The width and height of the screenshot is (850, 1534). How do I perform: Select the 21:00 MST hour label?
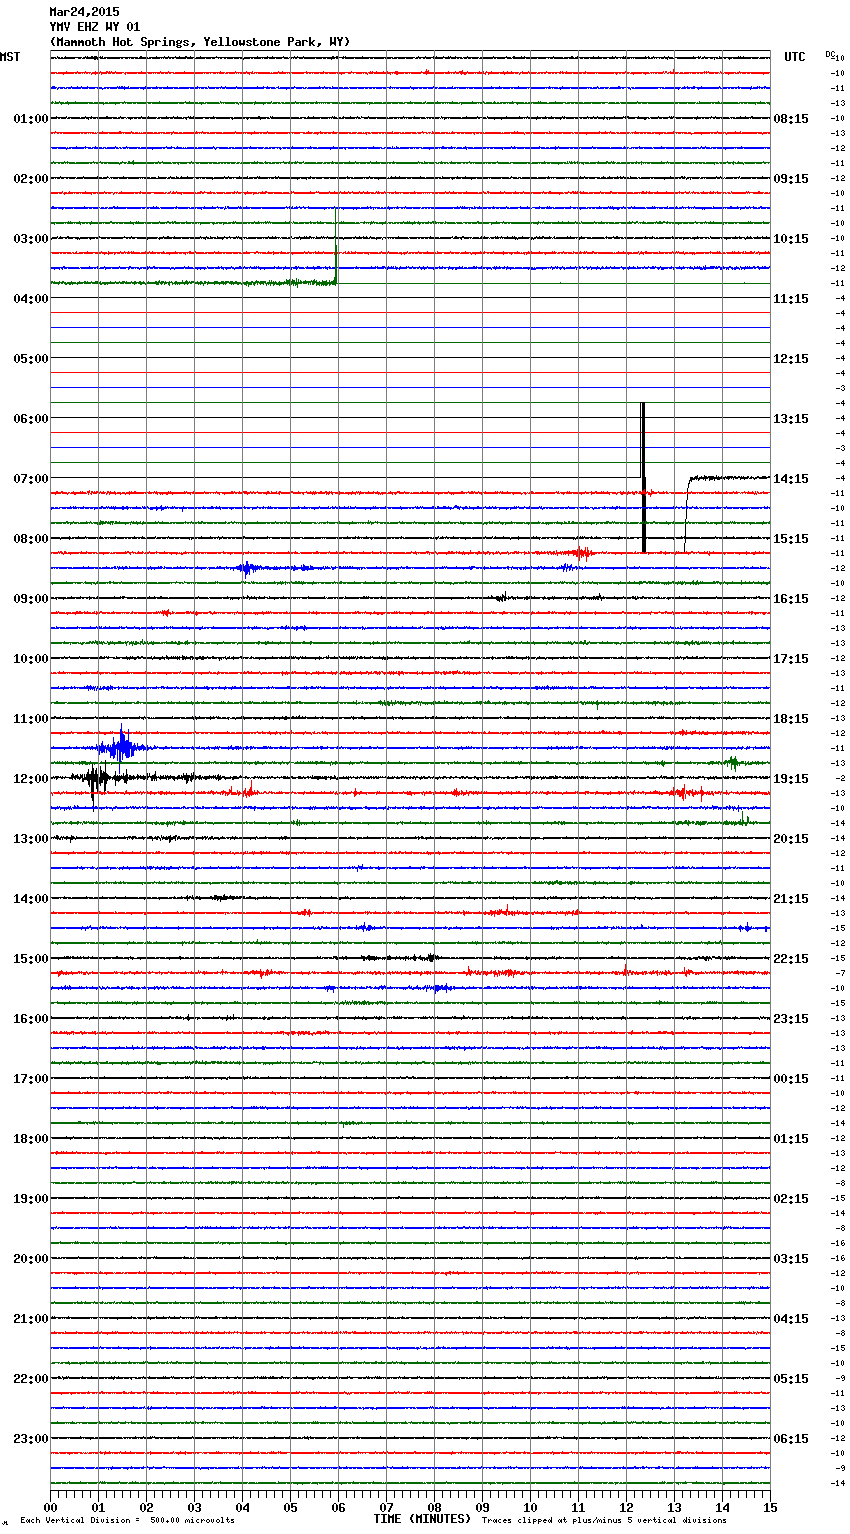coord(31,1319)
